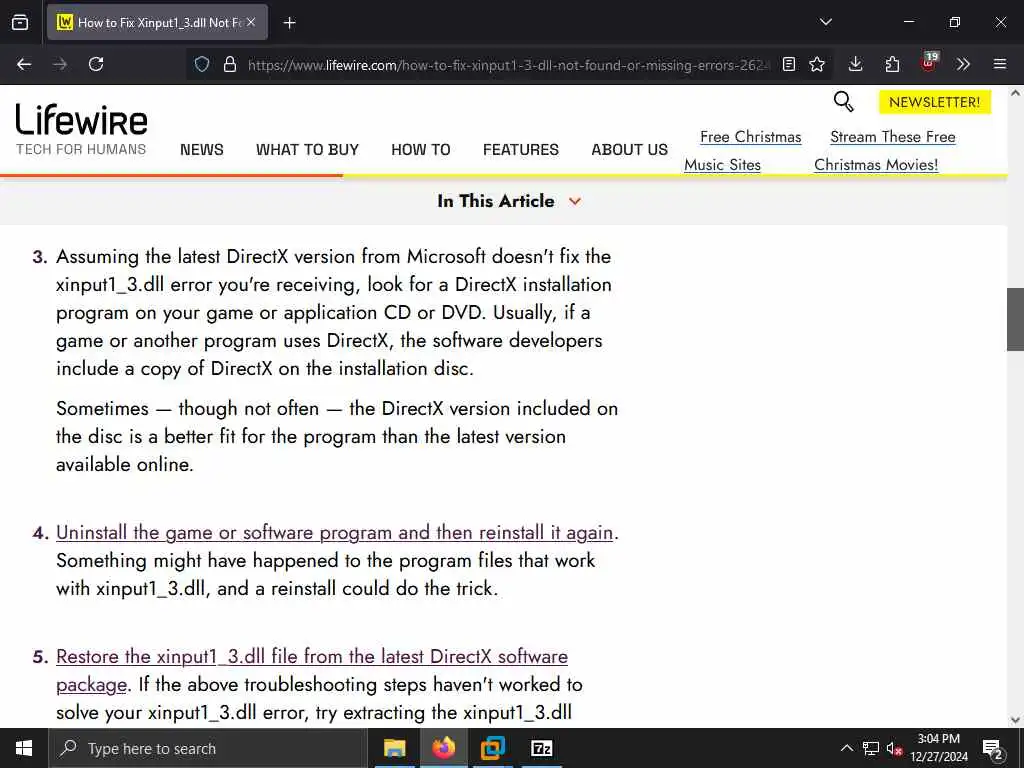Click the page scrollbar thumb
This screenshot has height=768, width=1024.
coord(1015,319)
